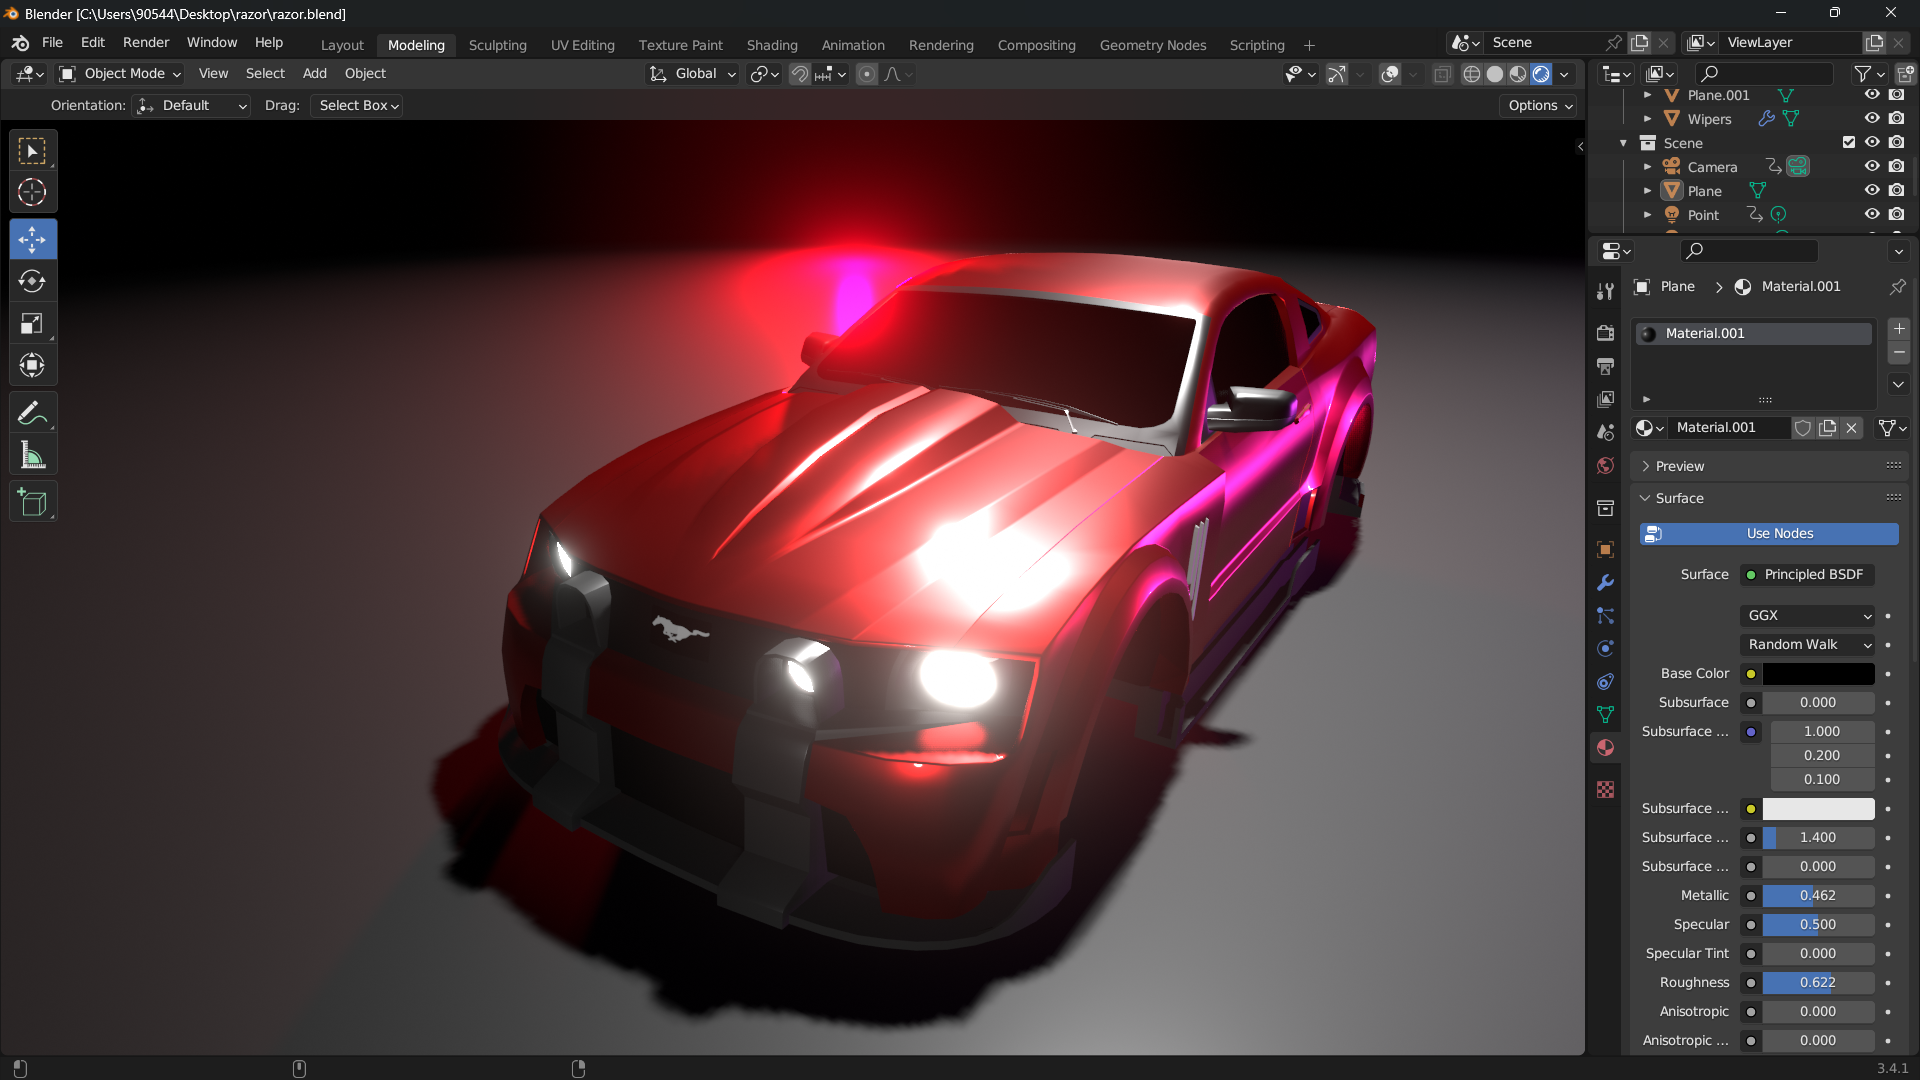Open the Render menu

(x=146, y=43)
